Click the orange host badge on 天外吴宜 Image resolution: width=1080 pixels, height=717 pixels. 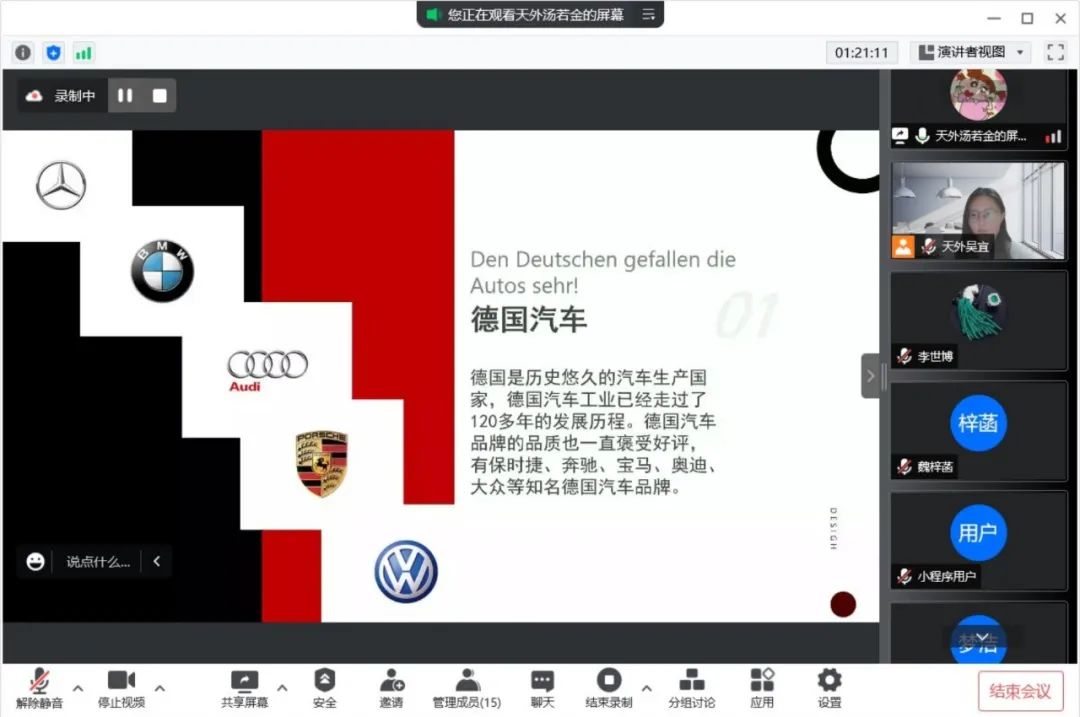coord(903,246)
